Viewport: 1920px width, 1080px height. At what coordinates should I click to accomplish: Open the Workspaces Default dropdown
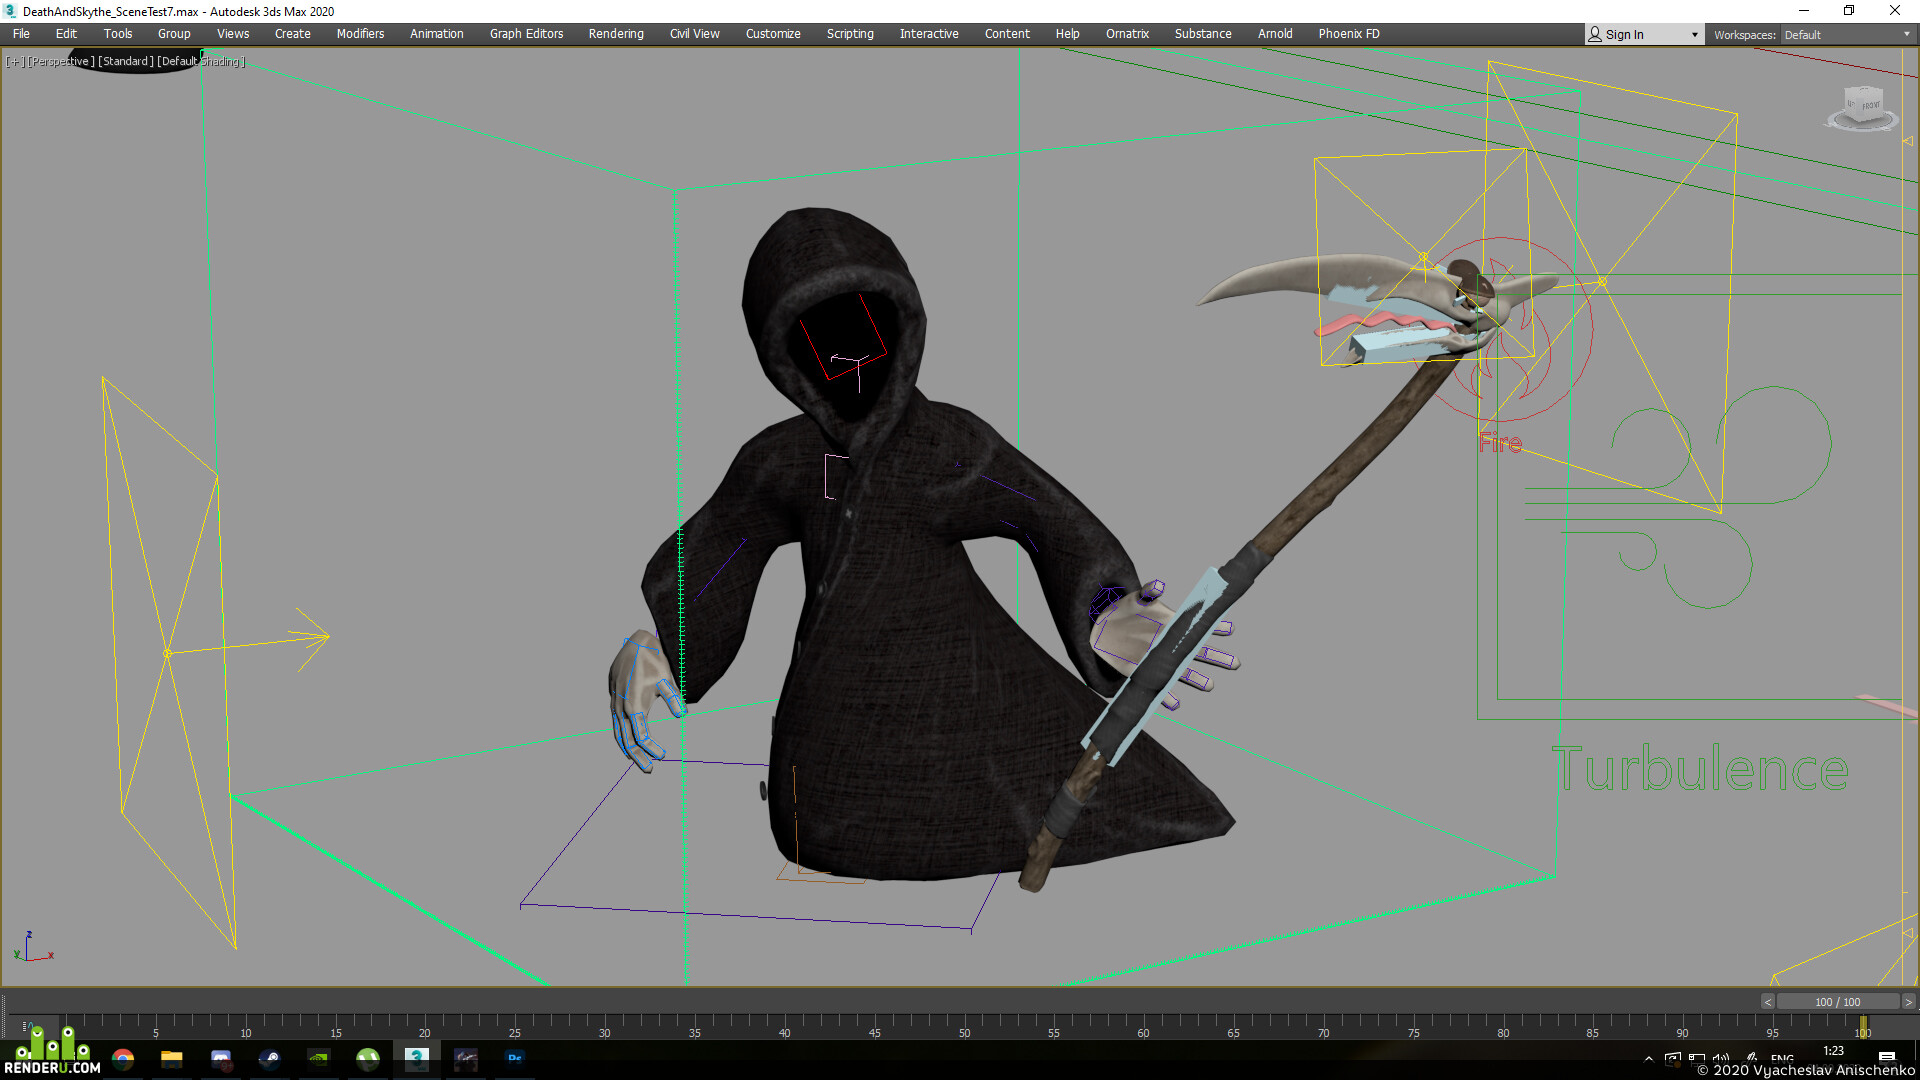[x=1847, y=35]
